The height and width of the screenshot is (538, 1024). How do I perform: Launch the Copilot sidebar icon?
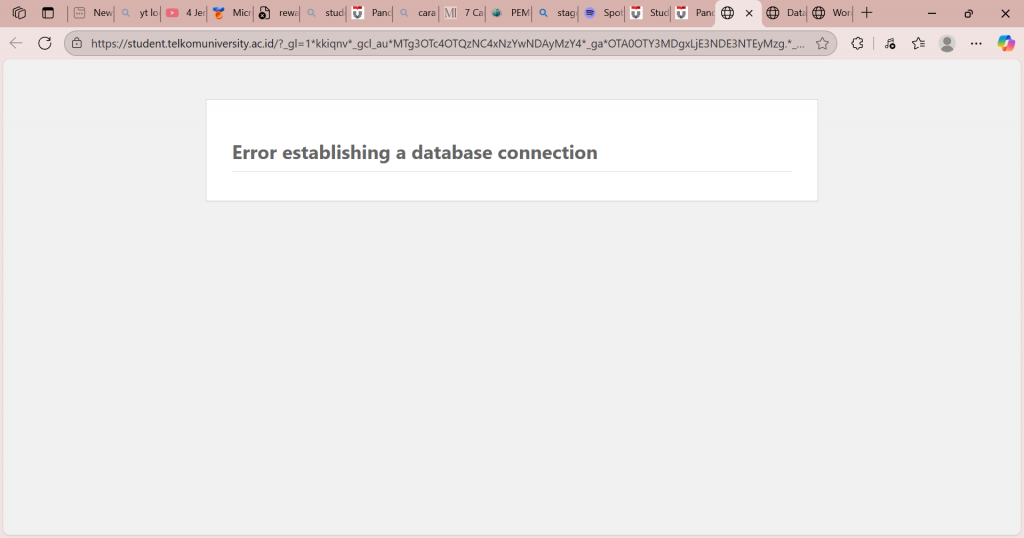point(1006,44)
